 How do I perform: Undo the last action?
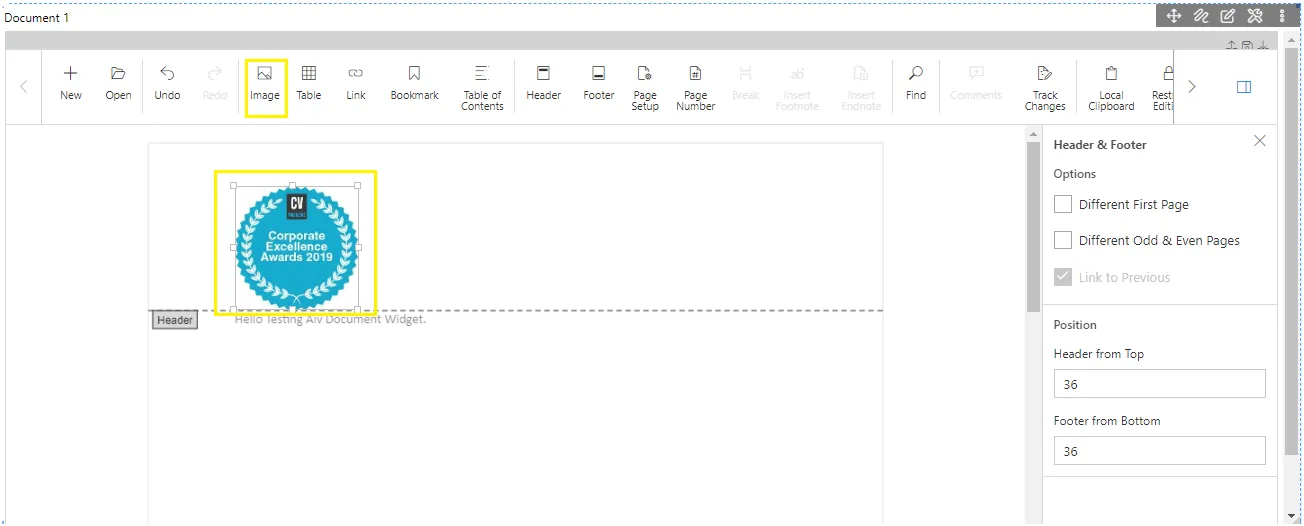[167, 84]
